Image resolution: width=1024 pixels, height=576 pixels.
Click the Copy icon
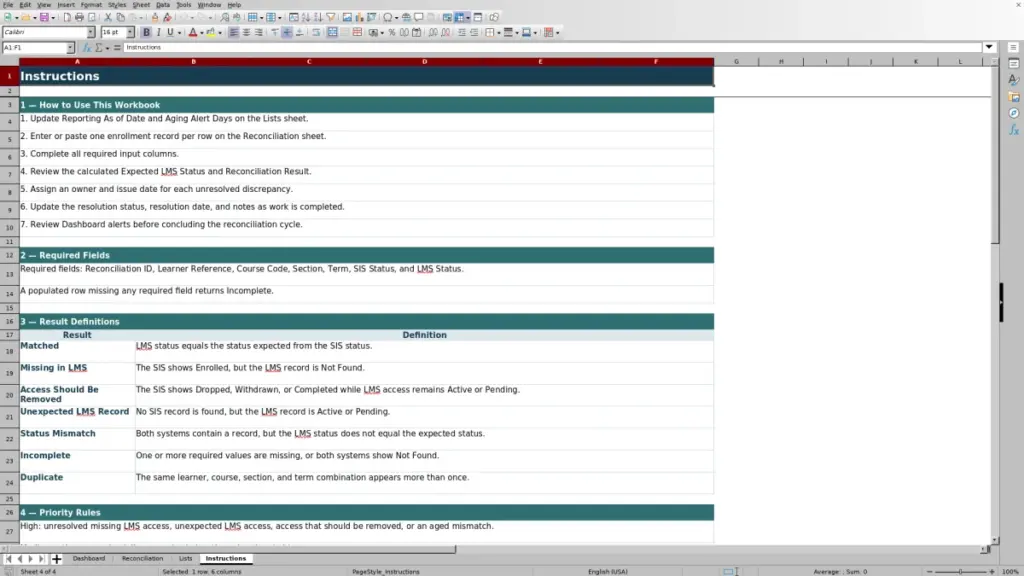120,17
